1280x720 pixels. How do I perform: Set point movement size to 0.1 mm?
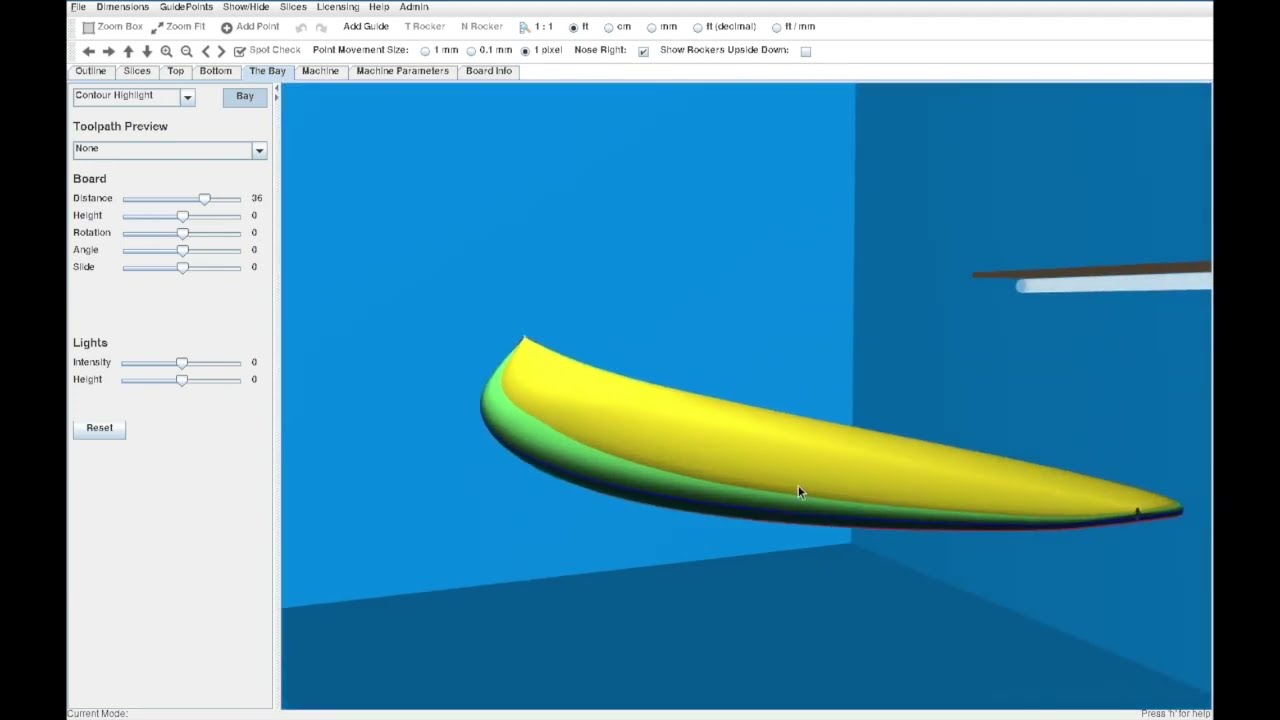(x=471, y=51)
